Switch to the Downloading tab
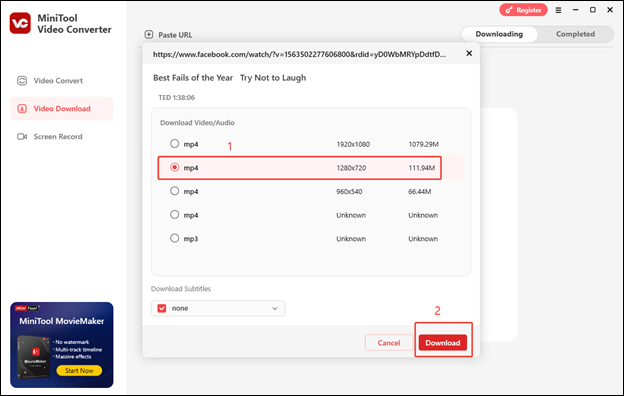The height and width of the screenshot is (396, 624). pos(499,34)
